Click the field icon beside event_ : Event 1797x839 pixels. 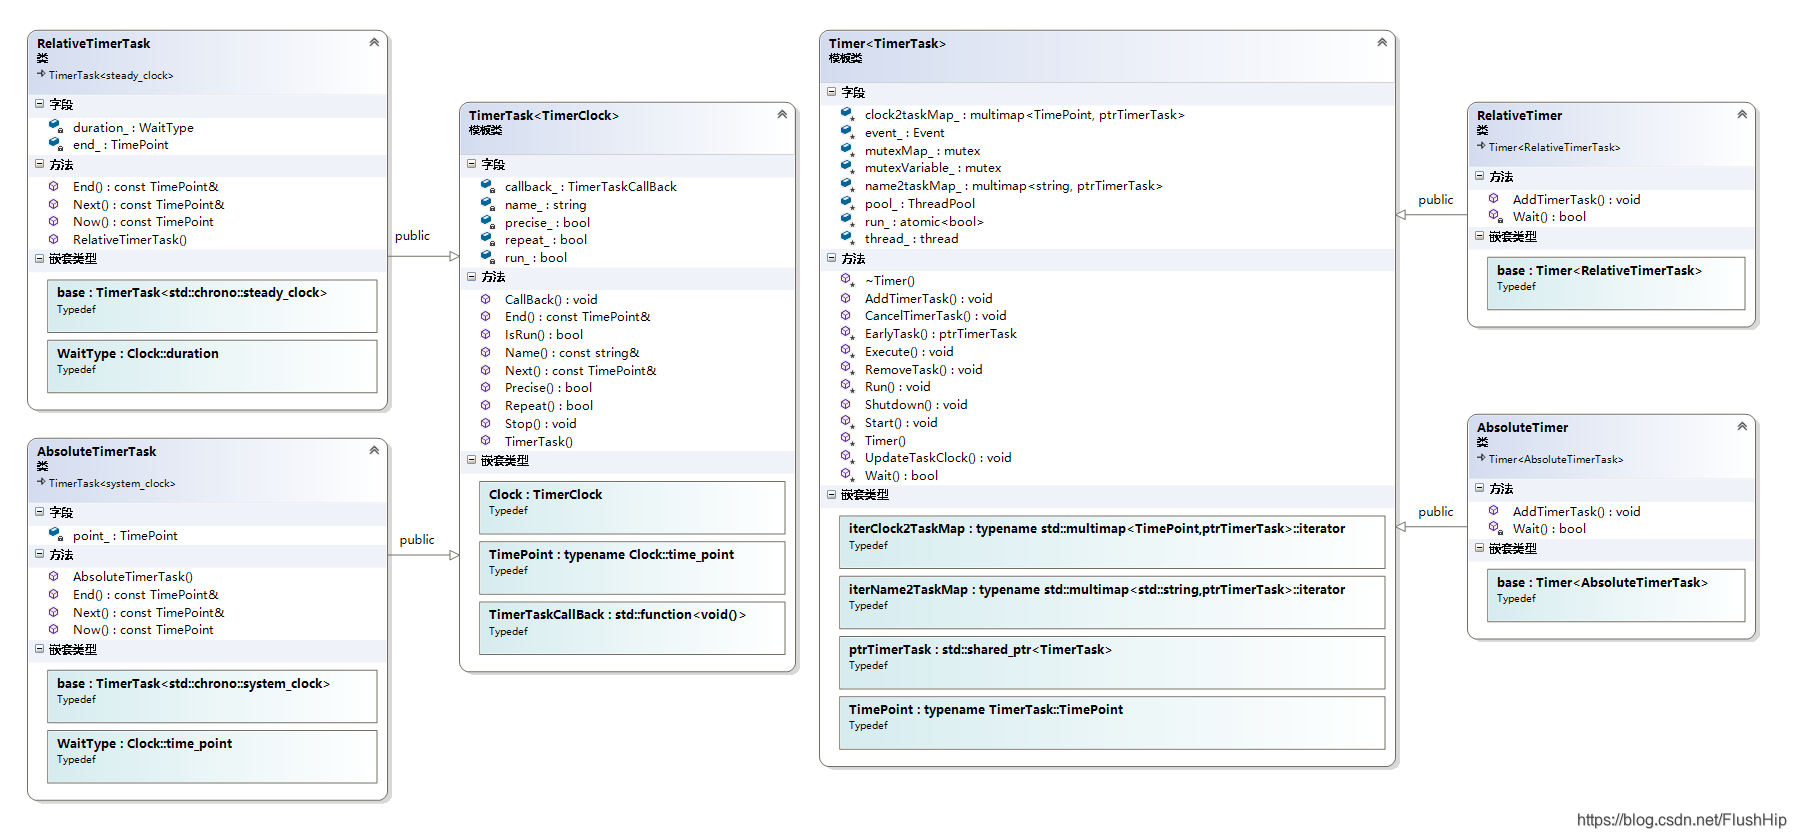pyautogui.click(x=848, y=132)
